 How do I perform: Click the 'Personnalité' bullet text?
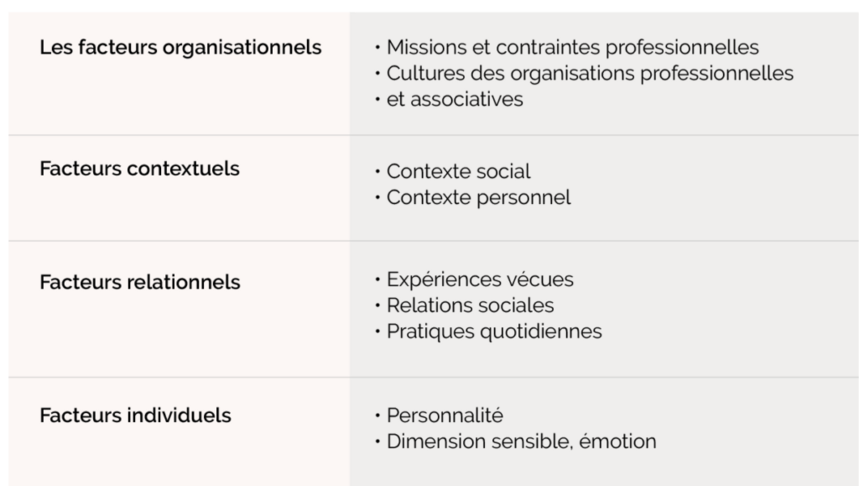[445, 415]
